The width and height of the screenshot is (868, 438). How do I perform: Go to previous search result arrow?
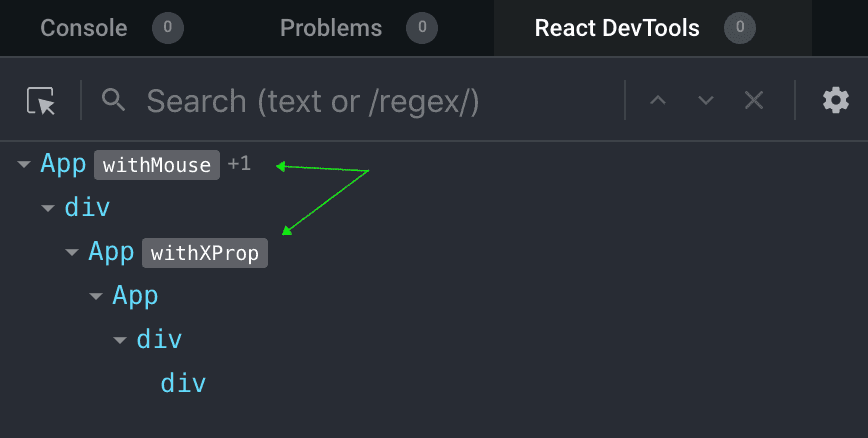tap(658, 100)
